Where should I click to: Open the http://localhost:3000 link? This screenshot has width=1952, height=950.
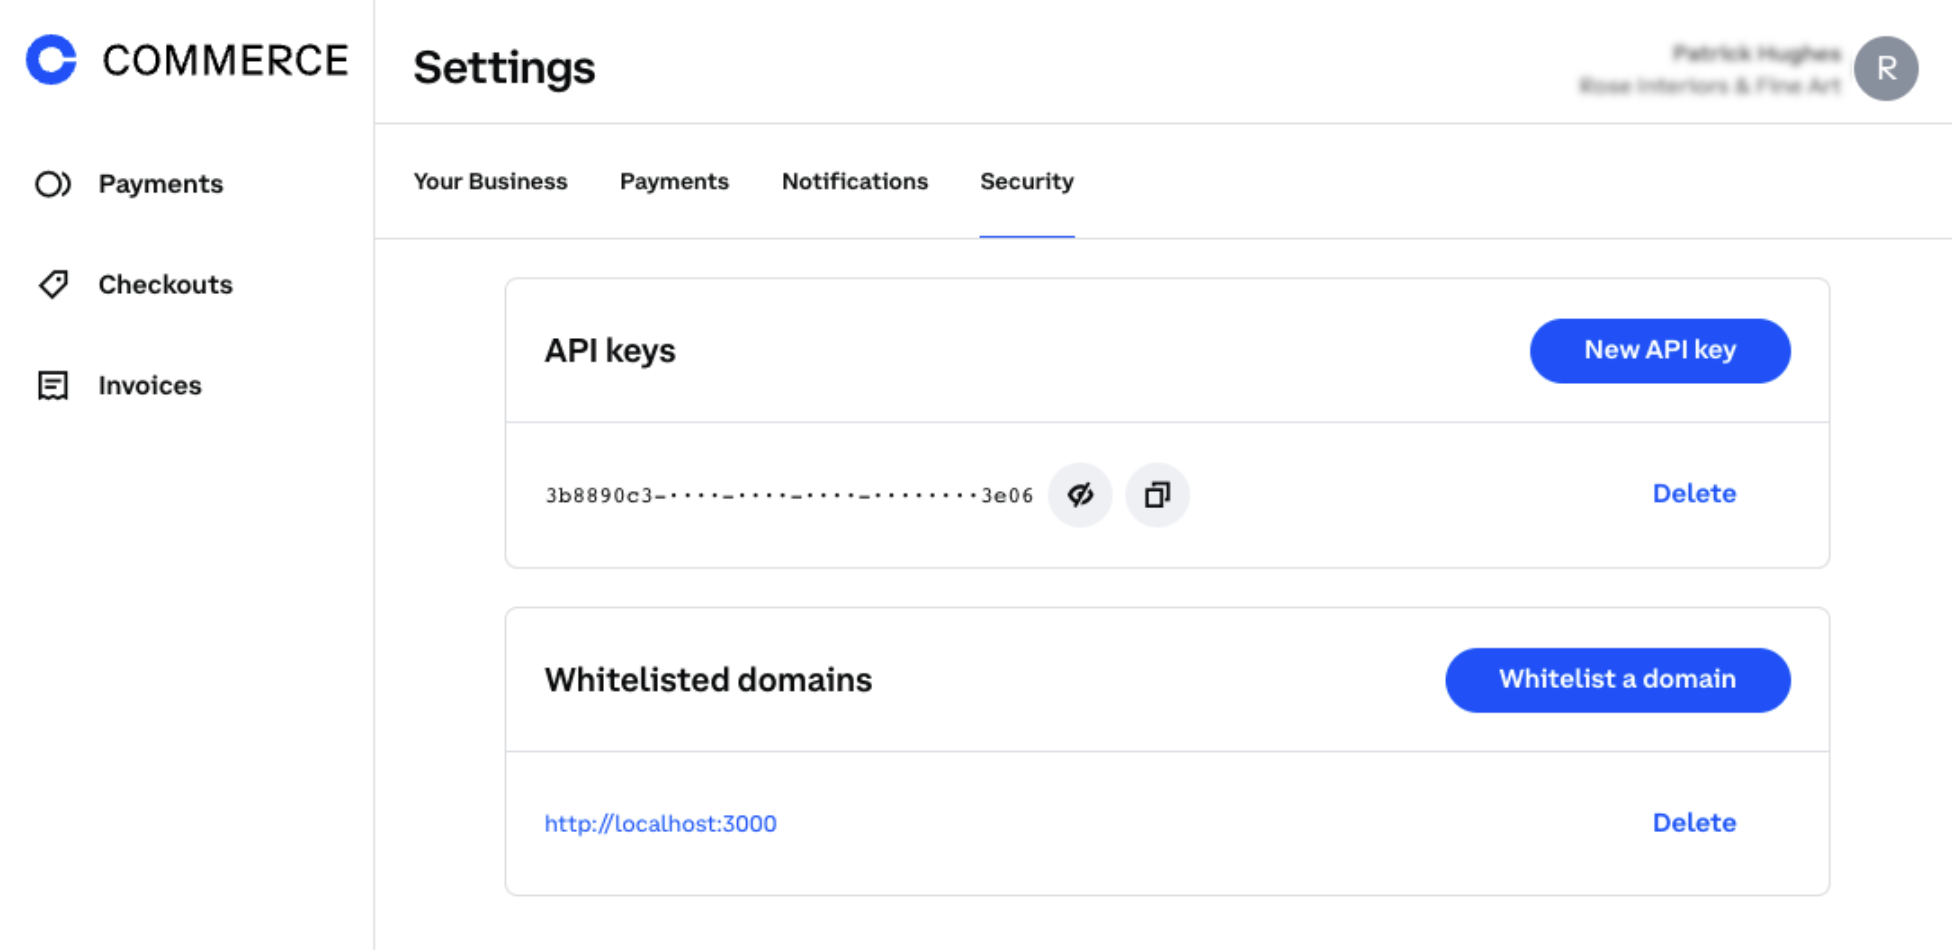660,824
